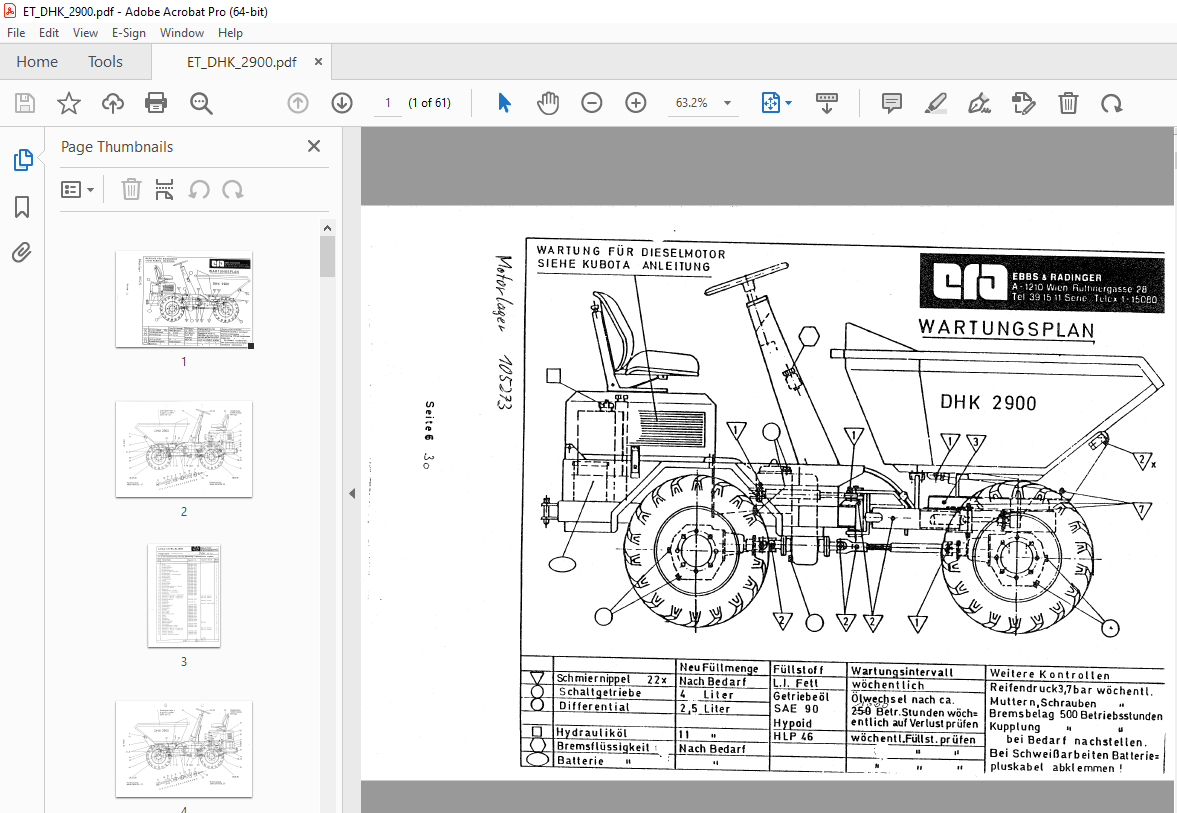The width and height of the screenshot is (1177, 813).
Task: Open the Fill & Sign tool
Action: (980, 102)
